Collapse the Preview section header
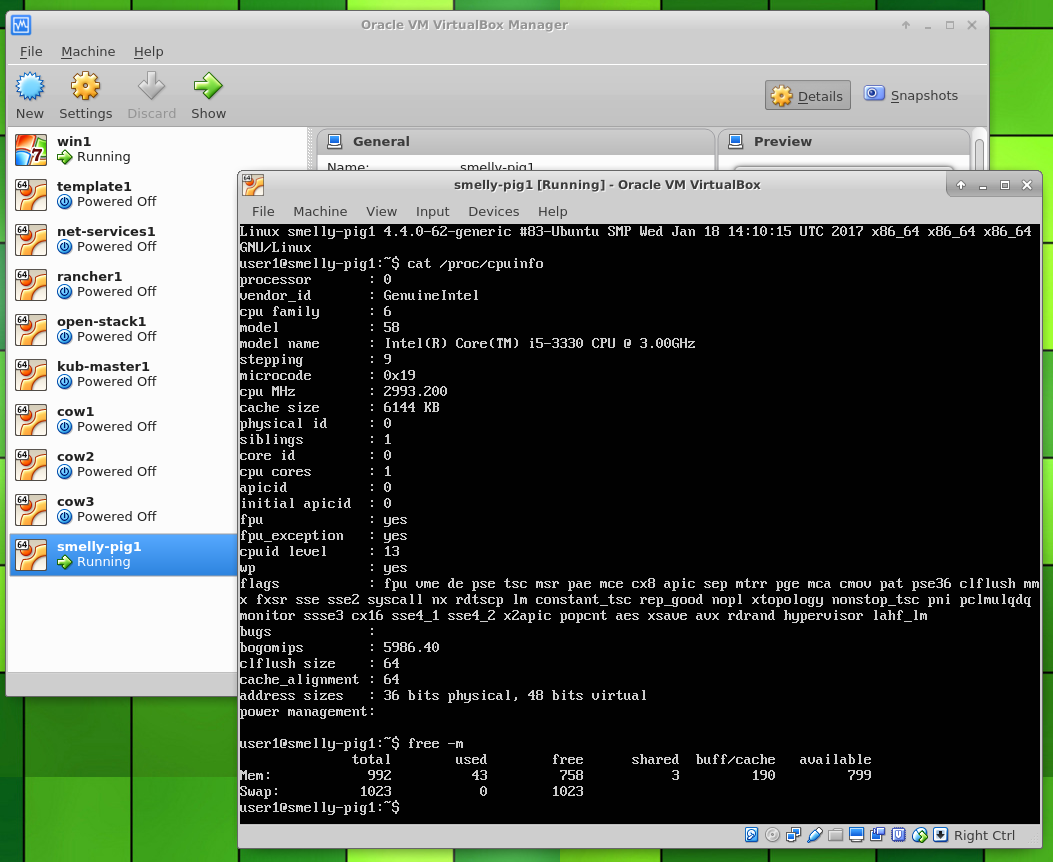1053x862 pixels. point(844,142)
